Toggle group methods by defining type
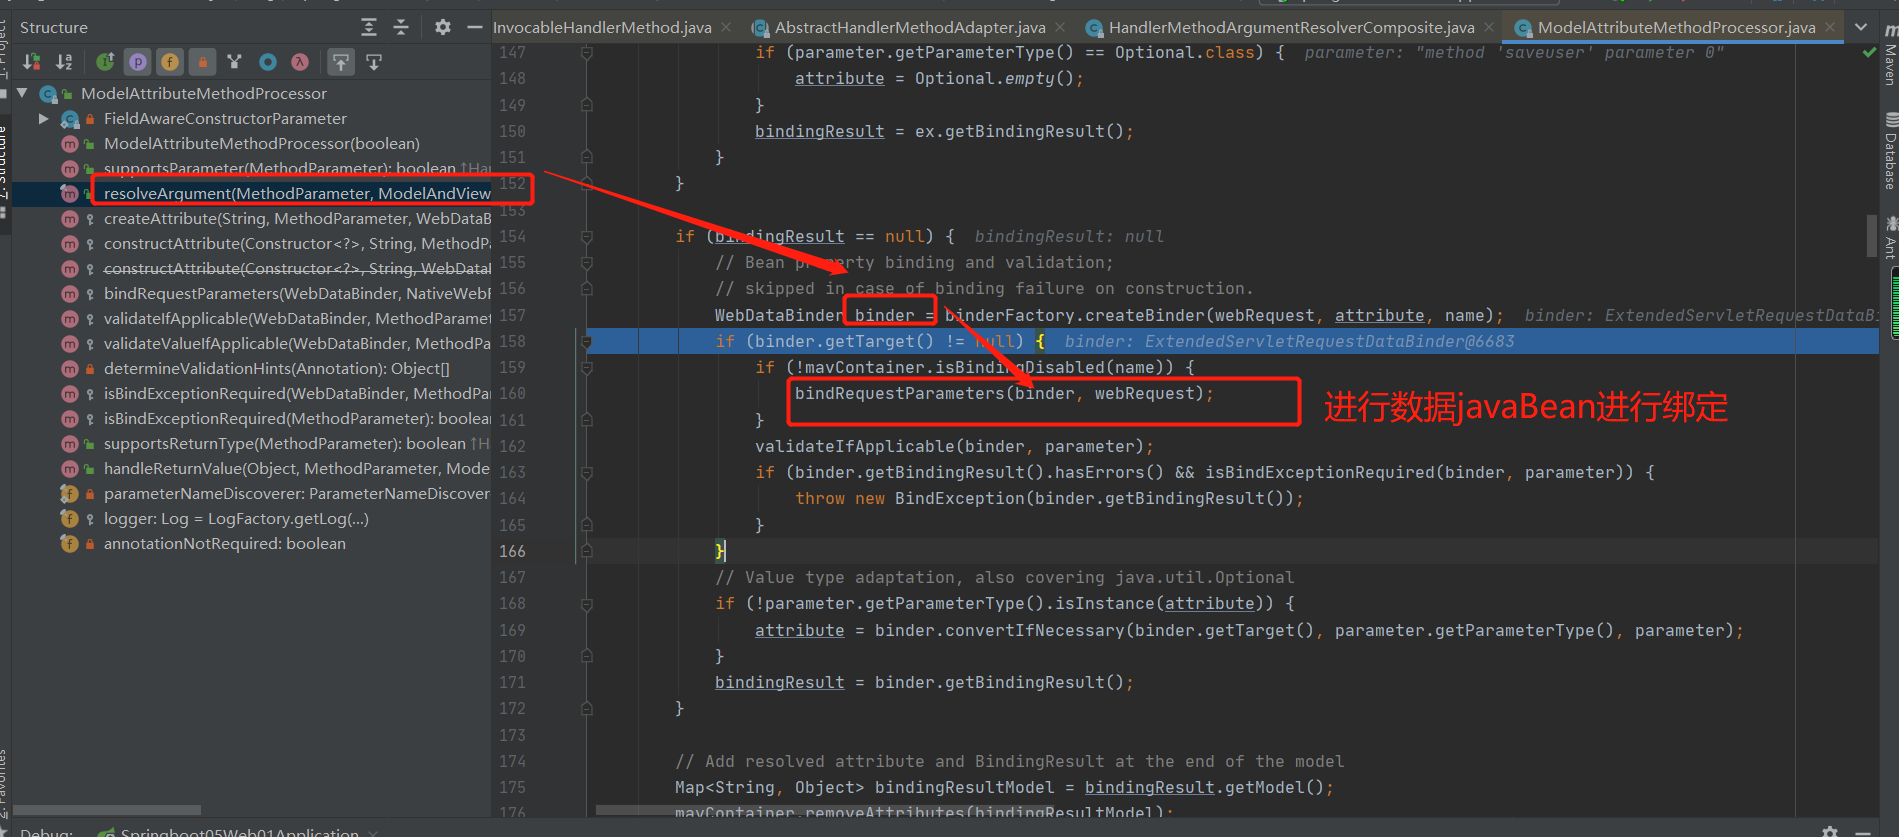This screenshot has width=1899, height=837. 234,62
